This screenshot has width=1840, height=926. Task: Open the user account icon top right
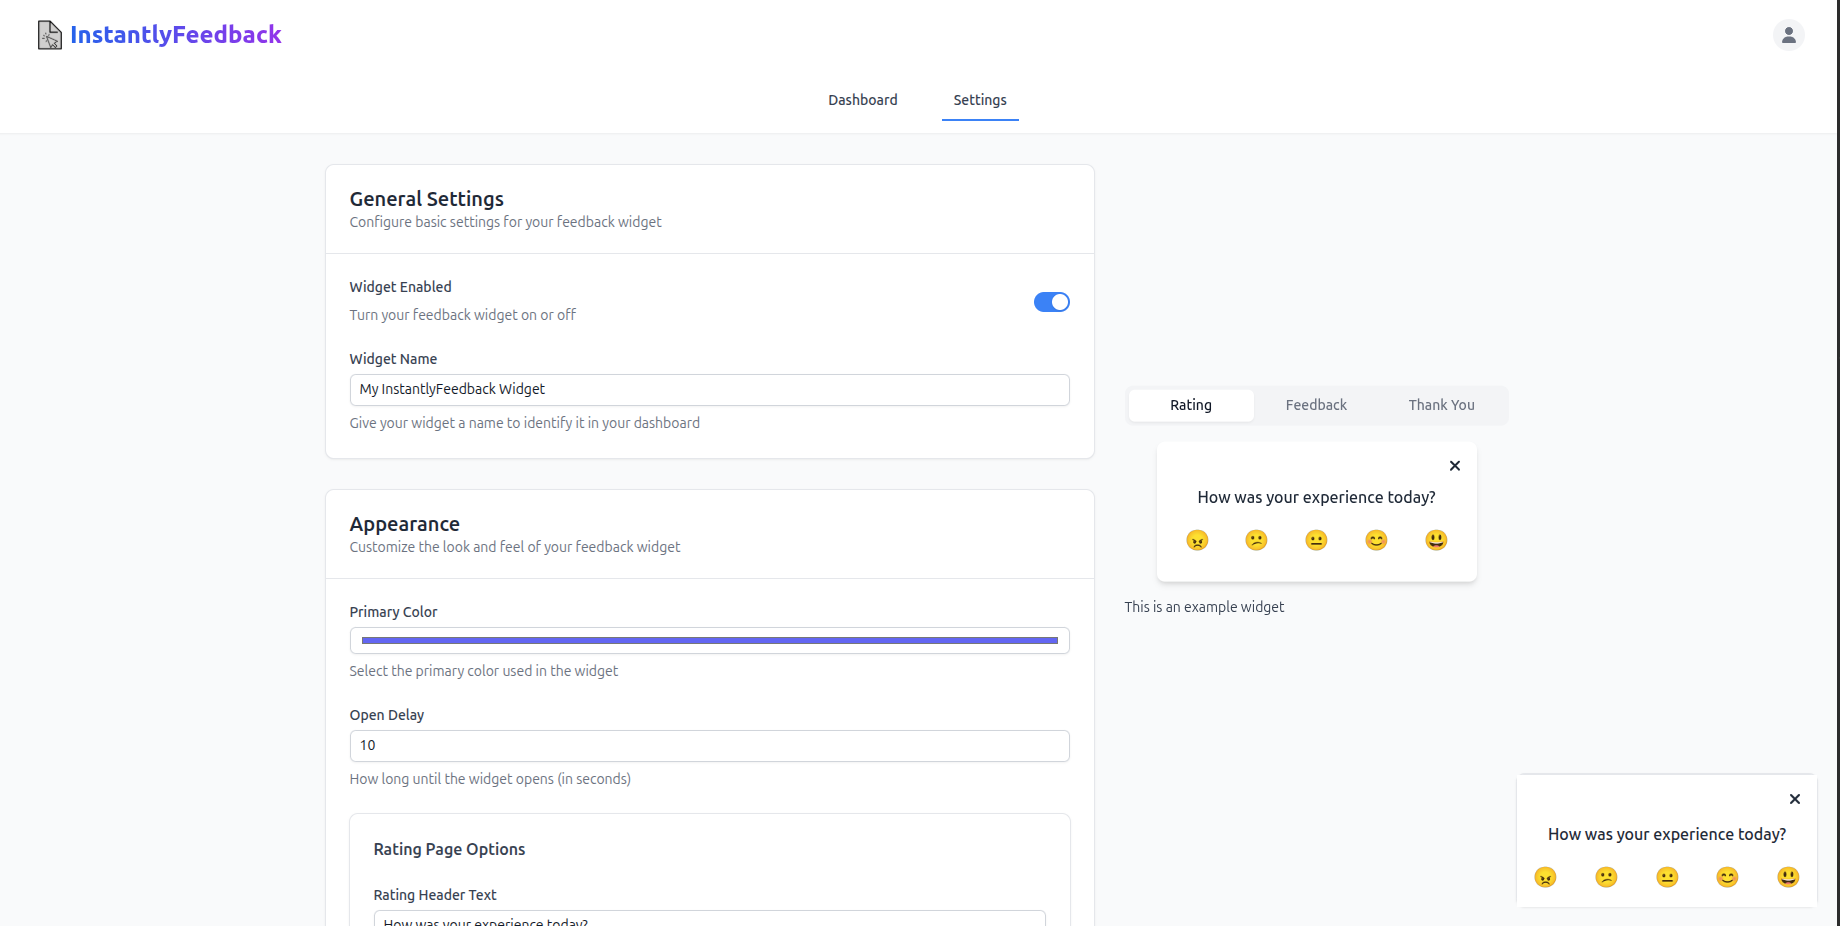1789,34
